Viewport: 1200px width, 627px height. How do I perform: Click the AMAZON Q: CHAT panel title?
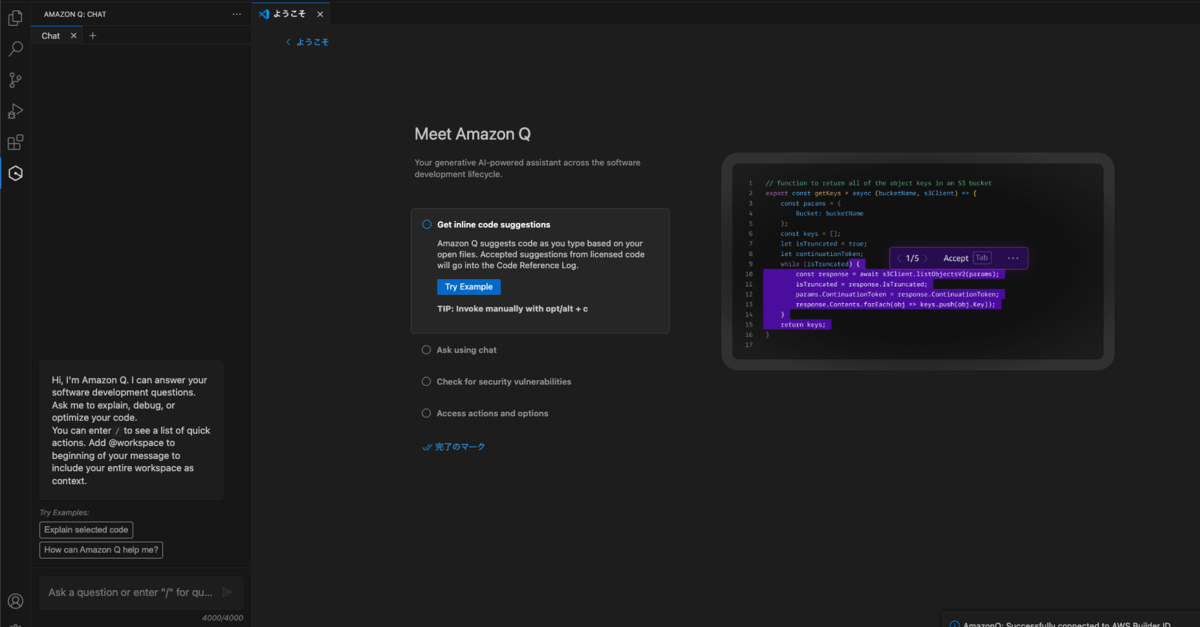click(x=75, y=14)
